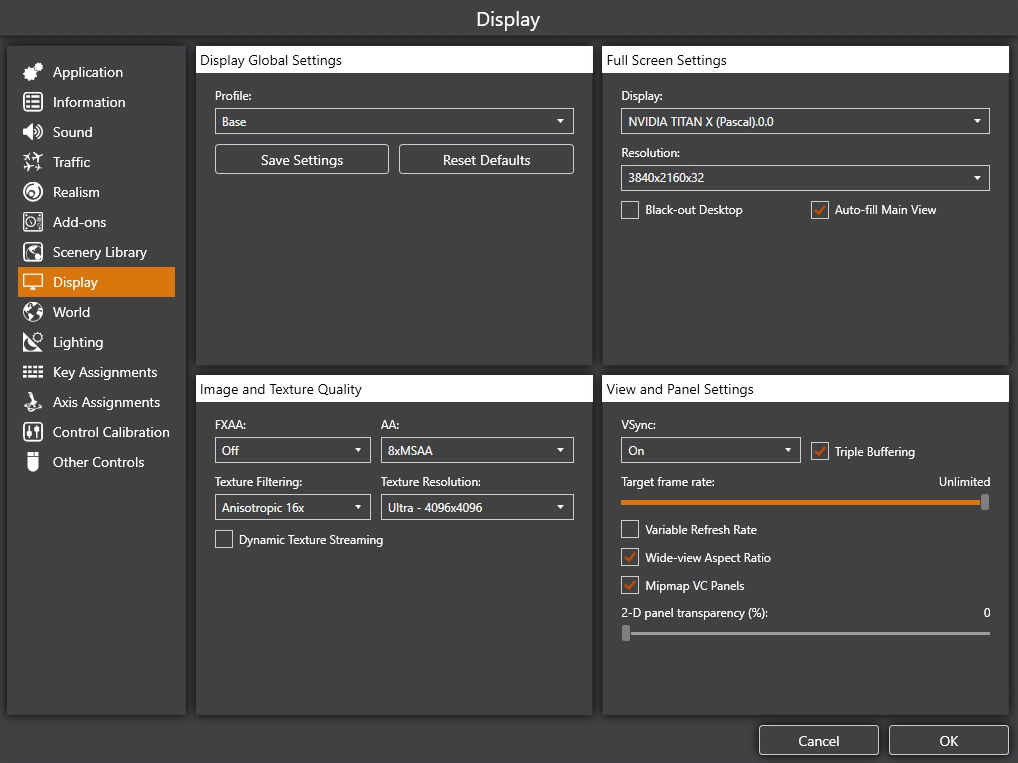Select the World globe icon

coord(32,312)
